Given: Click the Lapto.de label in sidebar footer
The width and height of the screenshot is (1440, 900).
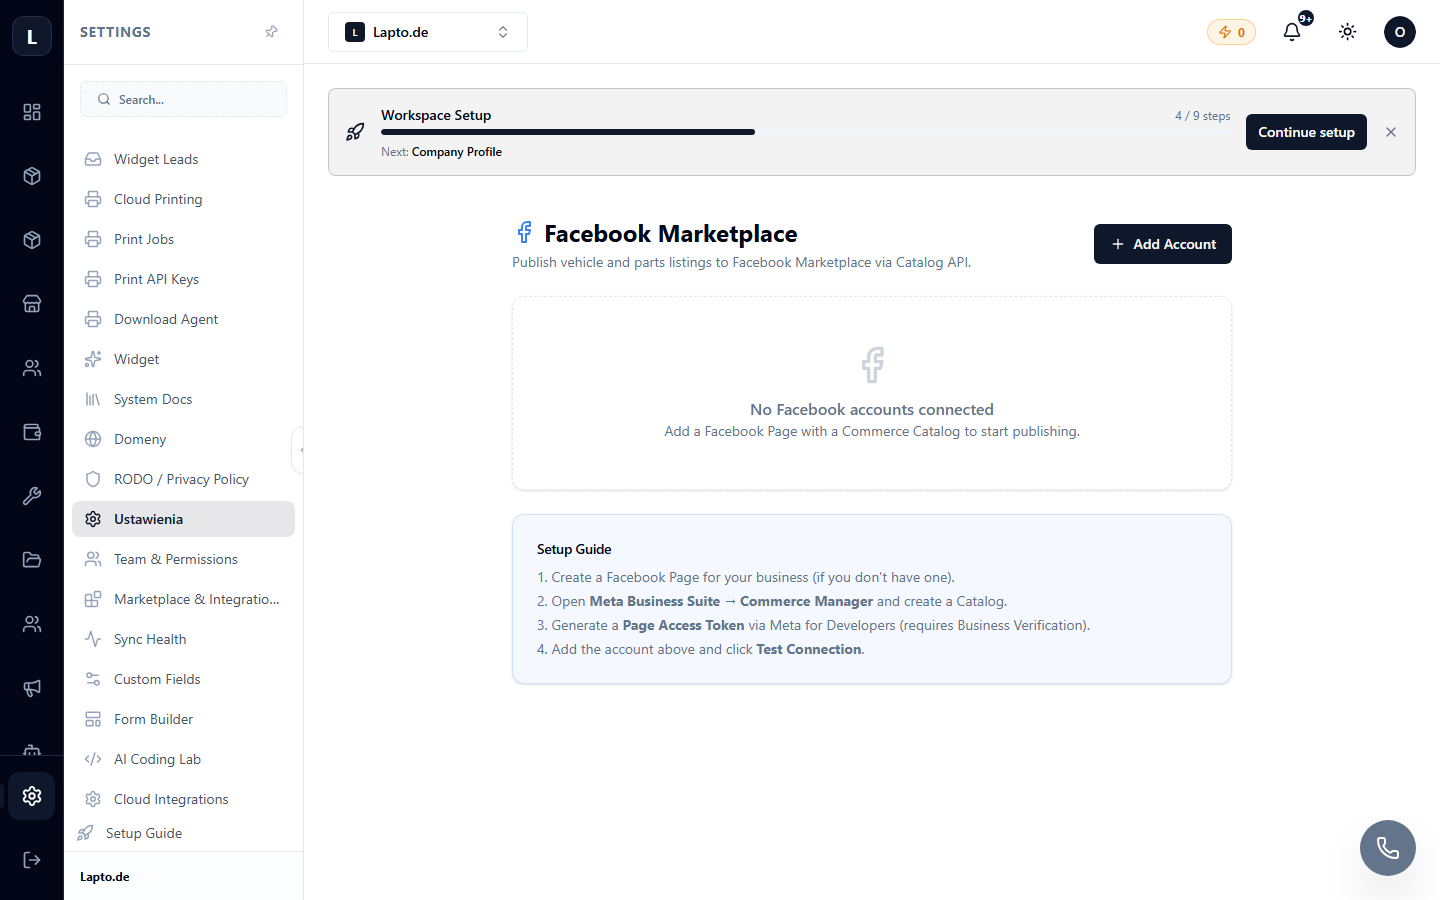Looking at the screenshot, I should [105, 877].
